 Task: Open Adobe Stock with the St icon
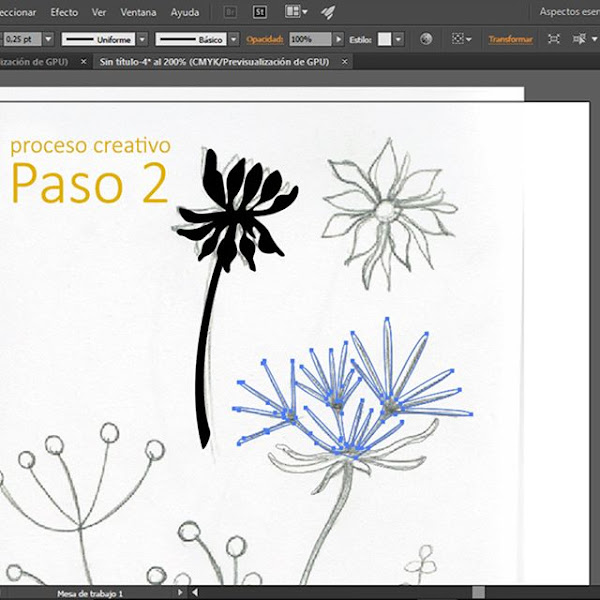(x=259, y=12)
